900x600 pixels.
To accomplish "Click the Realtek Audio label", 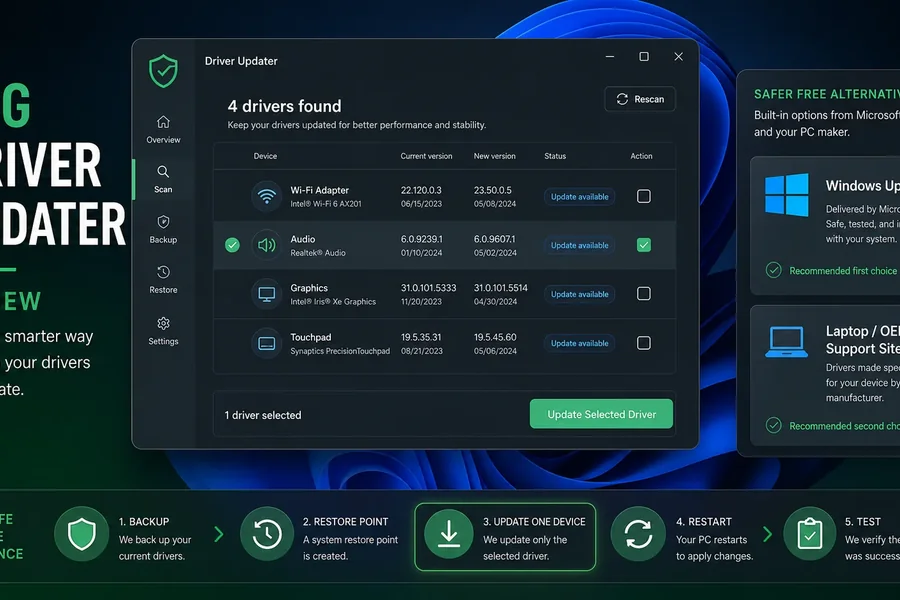I will tap(318, 253).
